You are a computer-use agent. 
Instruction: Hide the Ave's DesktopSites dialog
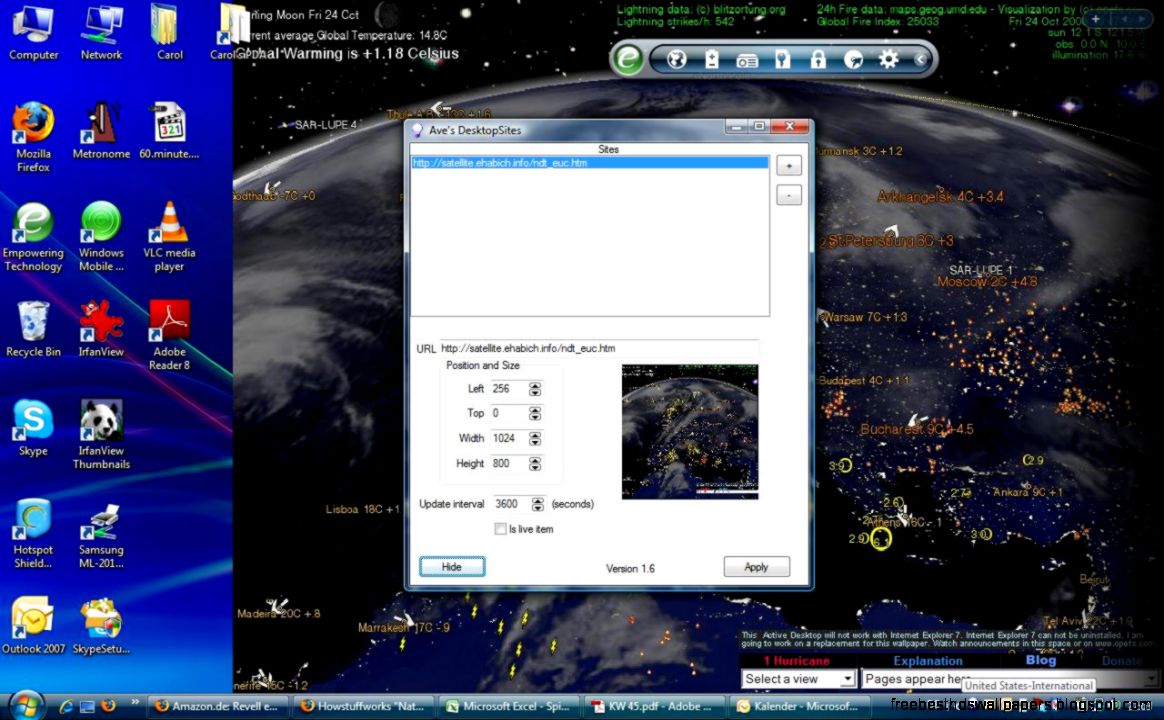click(x=452, y=566)
